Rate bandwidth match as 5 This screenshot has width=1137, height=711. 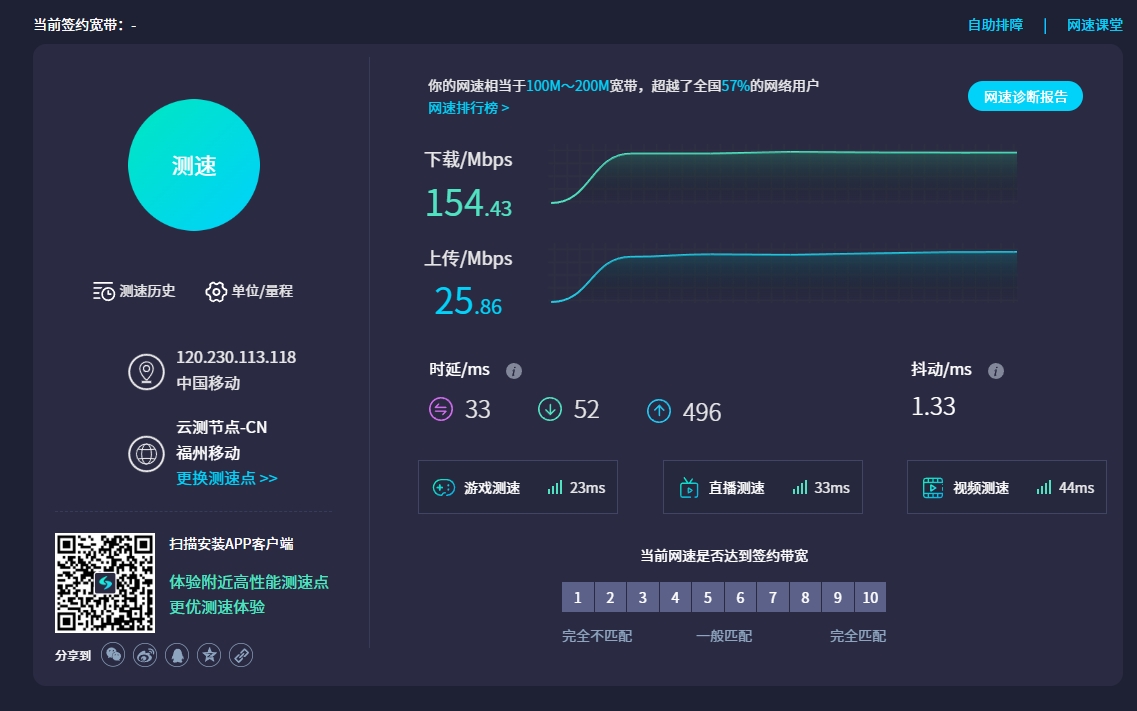(x=708, y=596)
